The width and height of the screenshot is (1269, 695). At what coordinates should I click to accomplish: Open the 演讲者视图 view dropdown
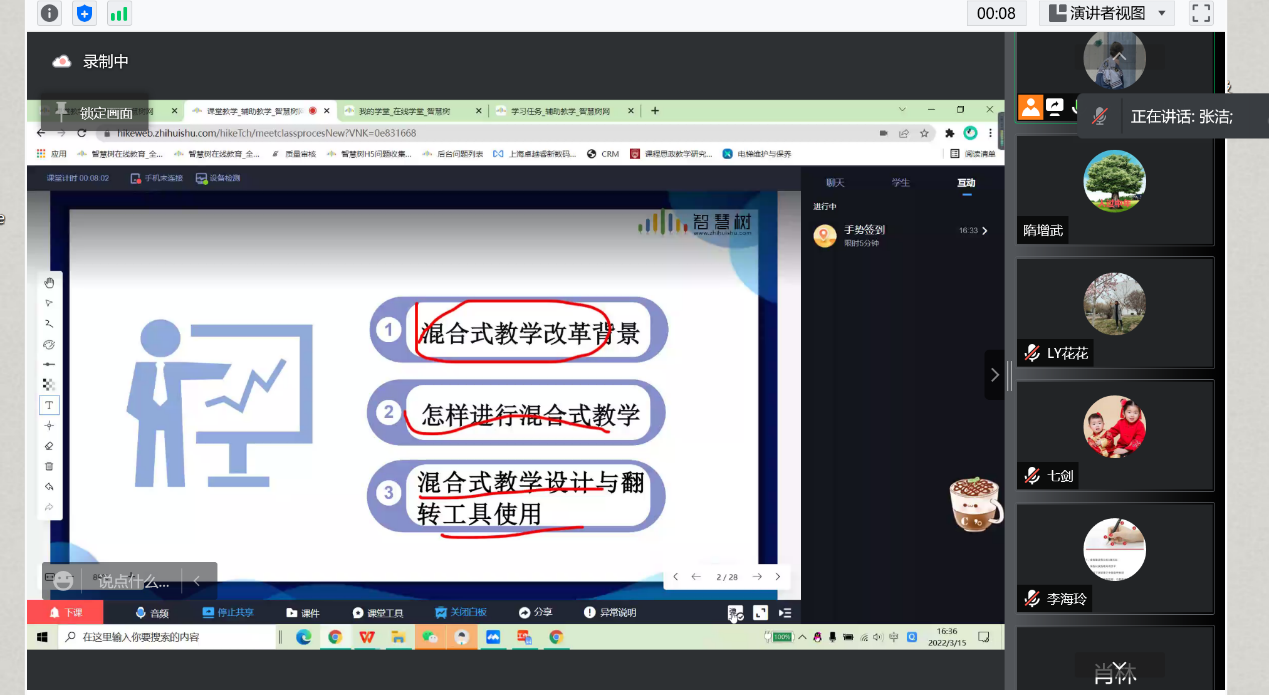1106,13
